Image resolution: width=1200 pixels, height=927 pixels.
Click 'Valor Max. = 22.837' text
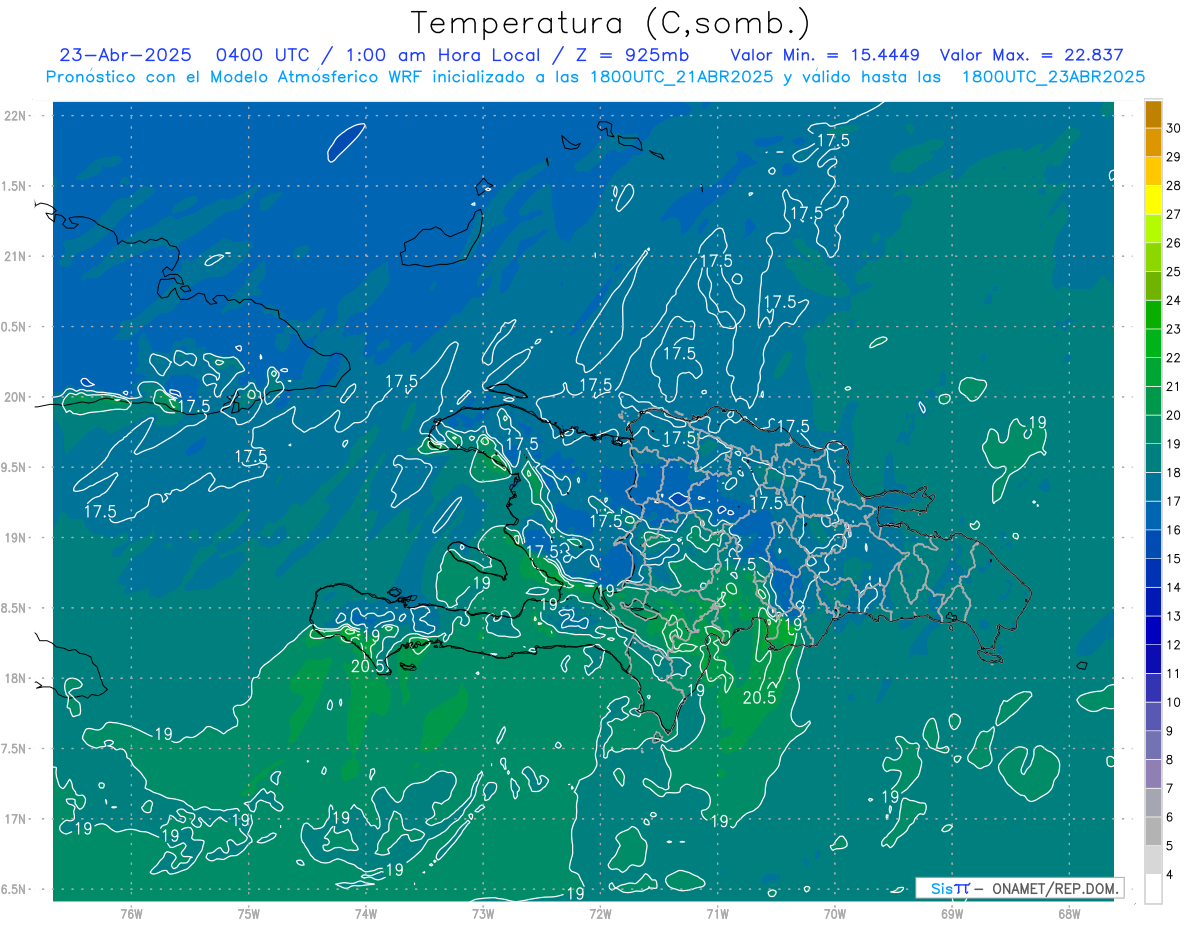pyautogui.click(x=1032, y=55)
